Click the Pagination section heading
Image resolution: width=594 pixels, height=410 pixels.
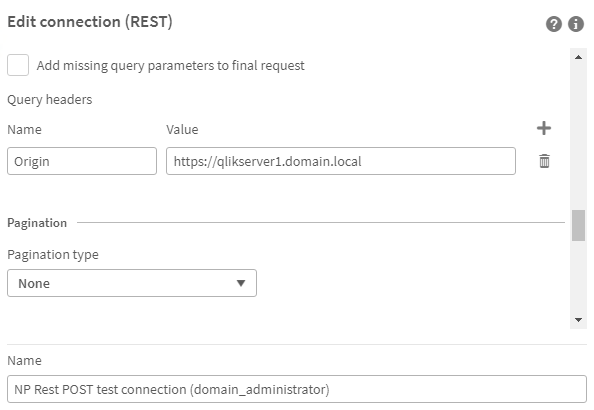[37, 223]
